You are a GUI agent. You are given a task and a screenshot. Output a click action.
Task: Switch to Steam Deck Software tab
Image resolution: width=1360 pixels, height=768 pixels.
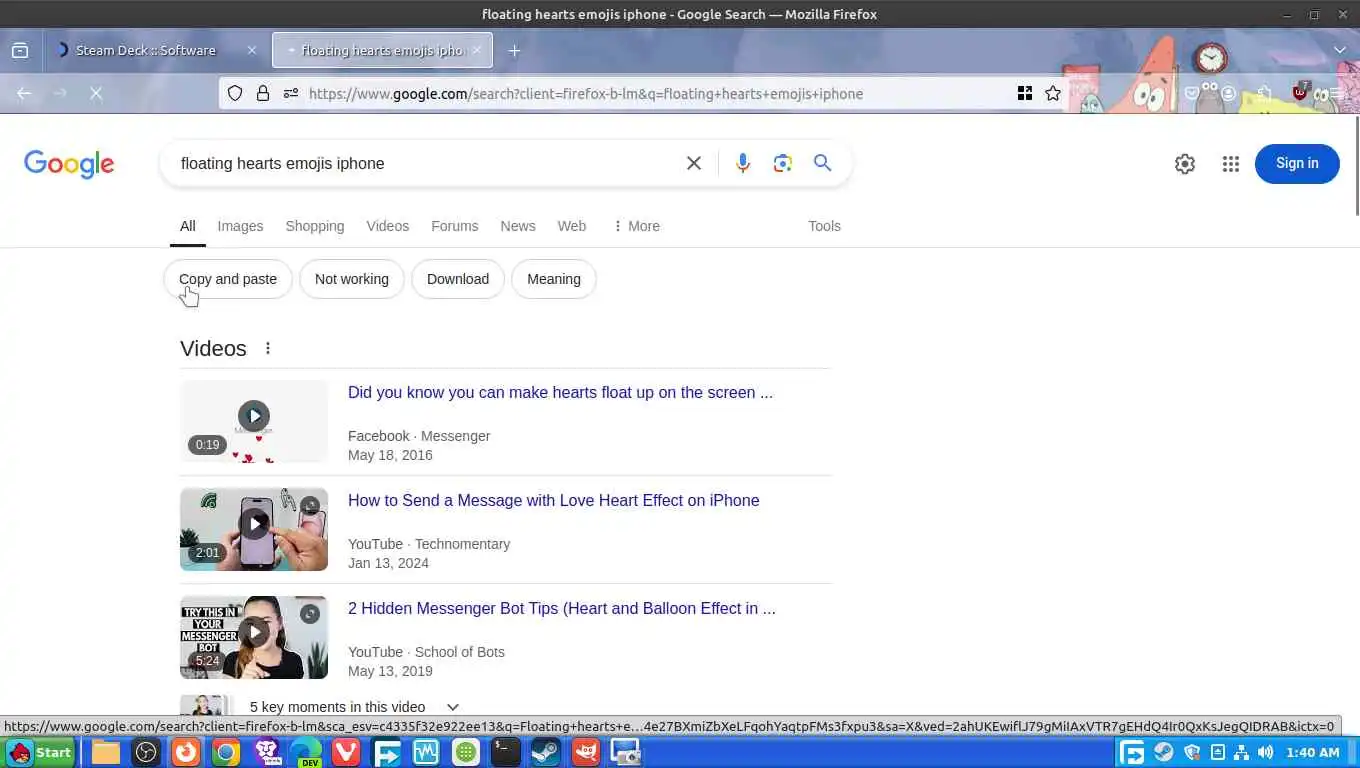point(145,50)
